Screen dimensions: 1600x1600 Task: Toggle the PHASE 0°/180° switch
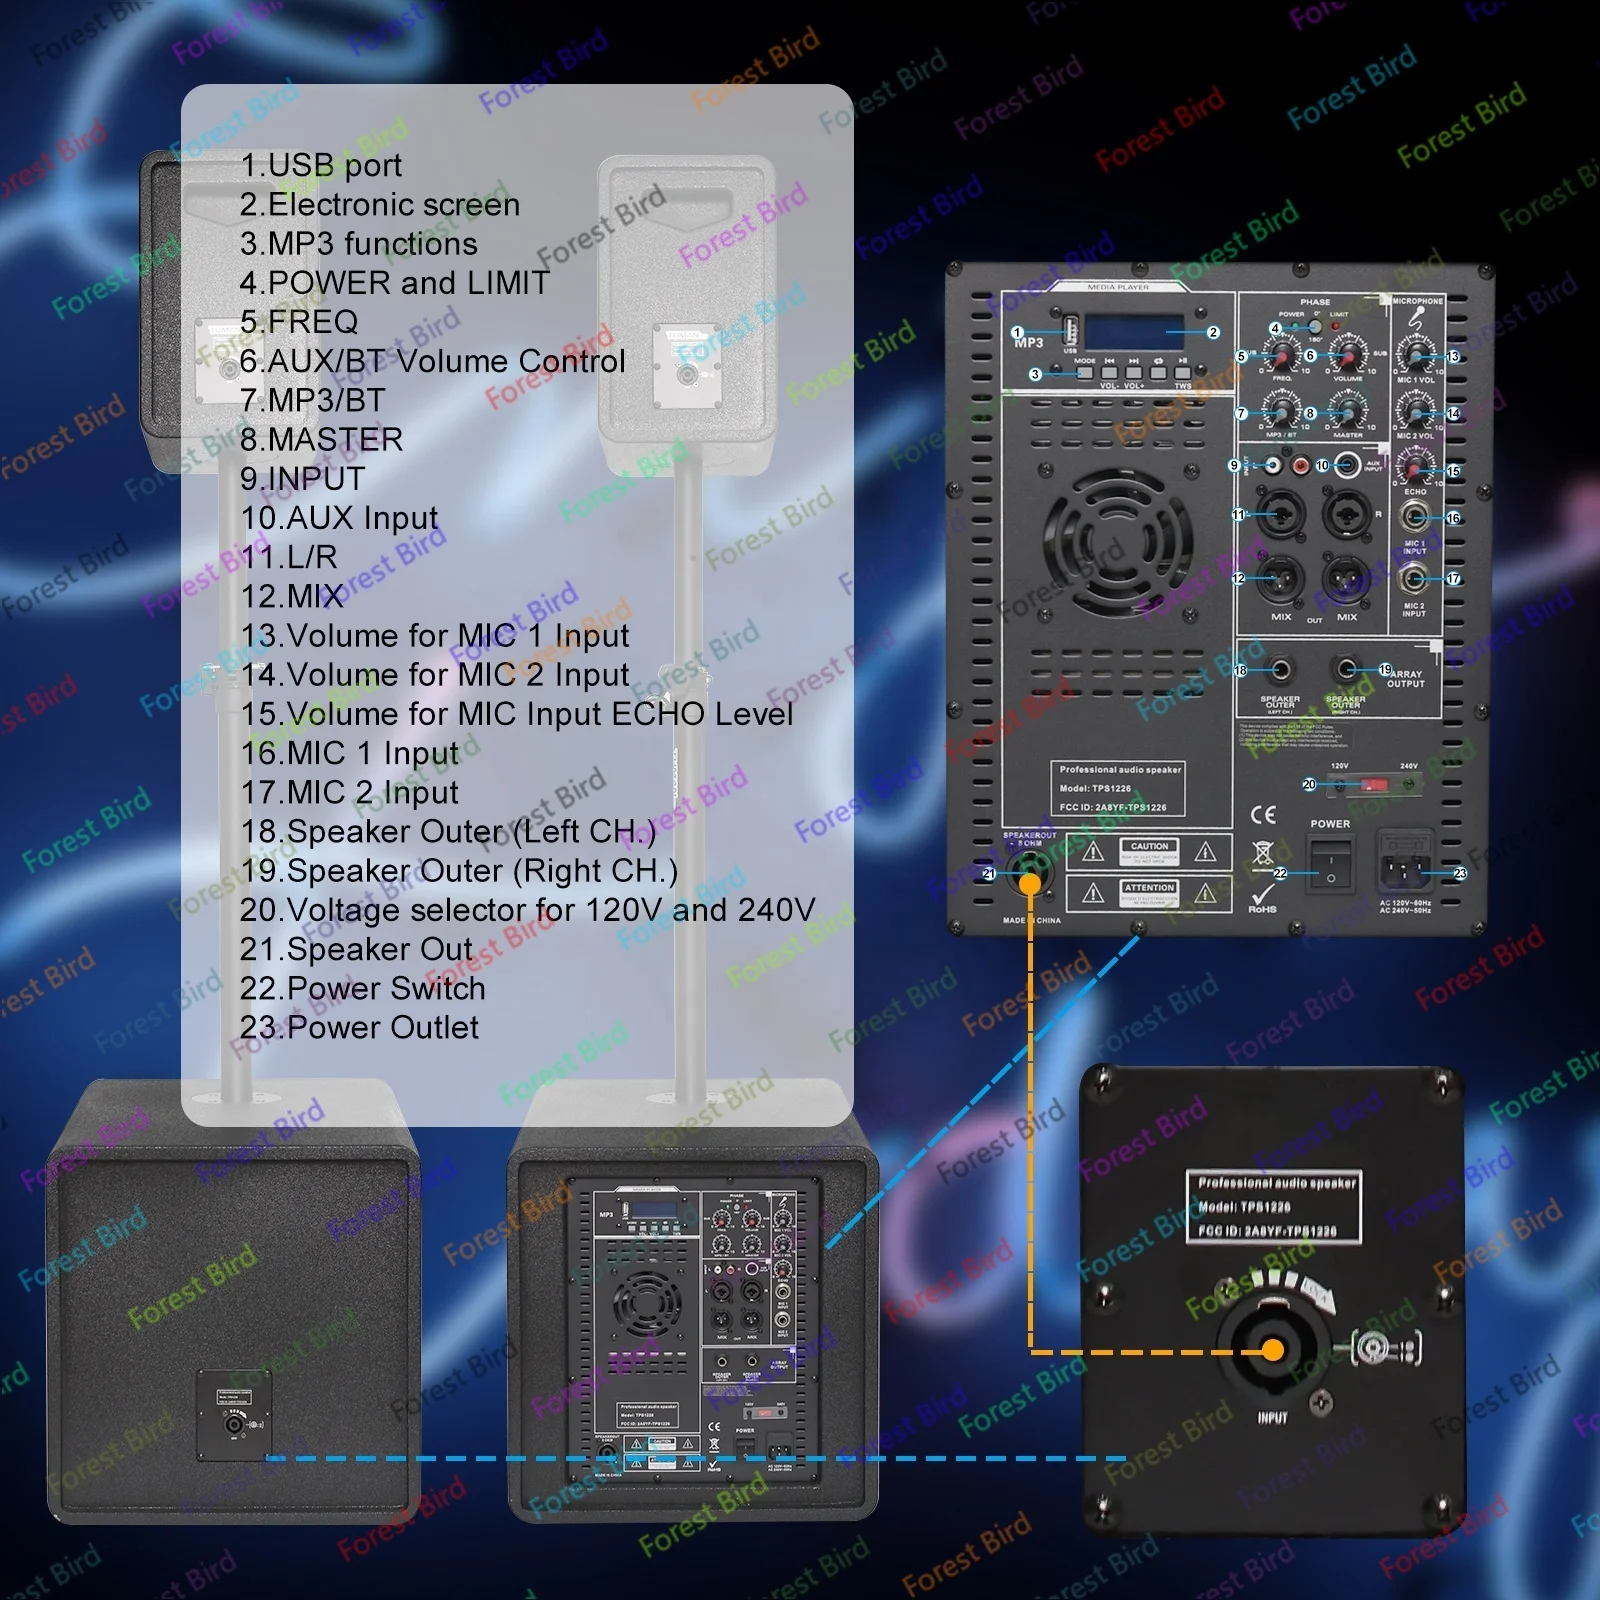(x=1315, y=326)
